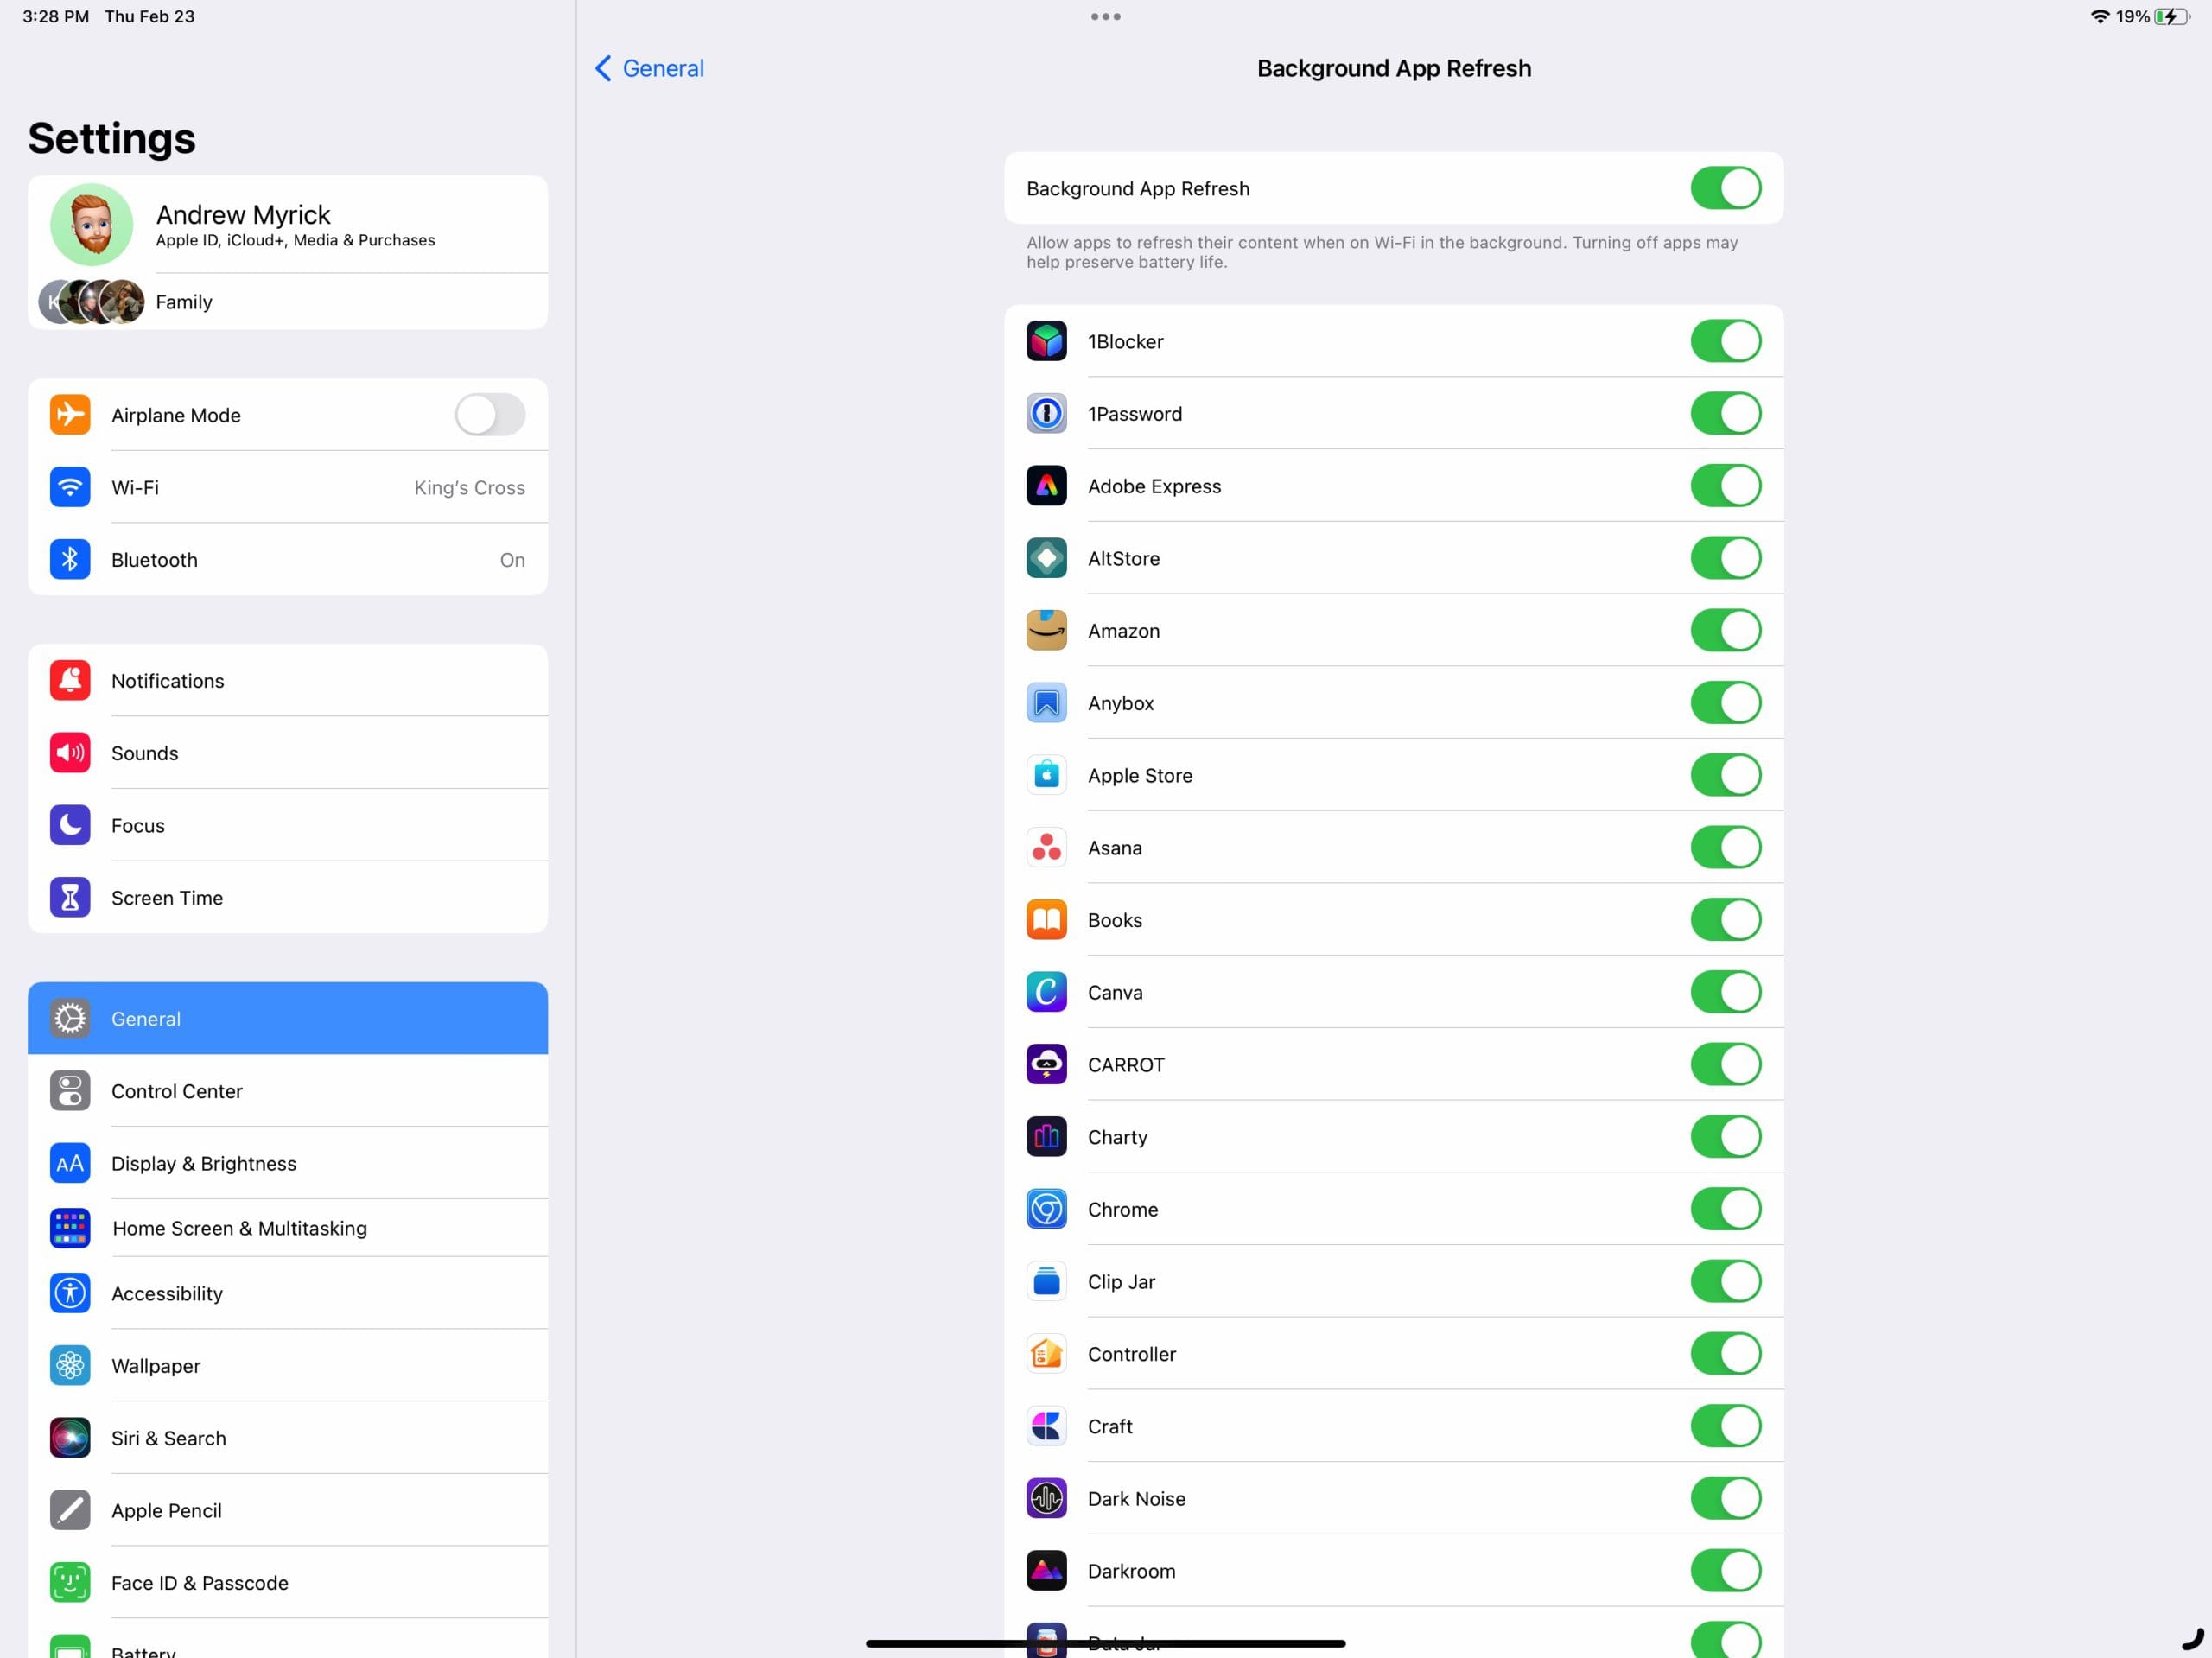Open the AltStore app settings
This screenshot has width=2212, height=1658.
(1394, 557)
